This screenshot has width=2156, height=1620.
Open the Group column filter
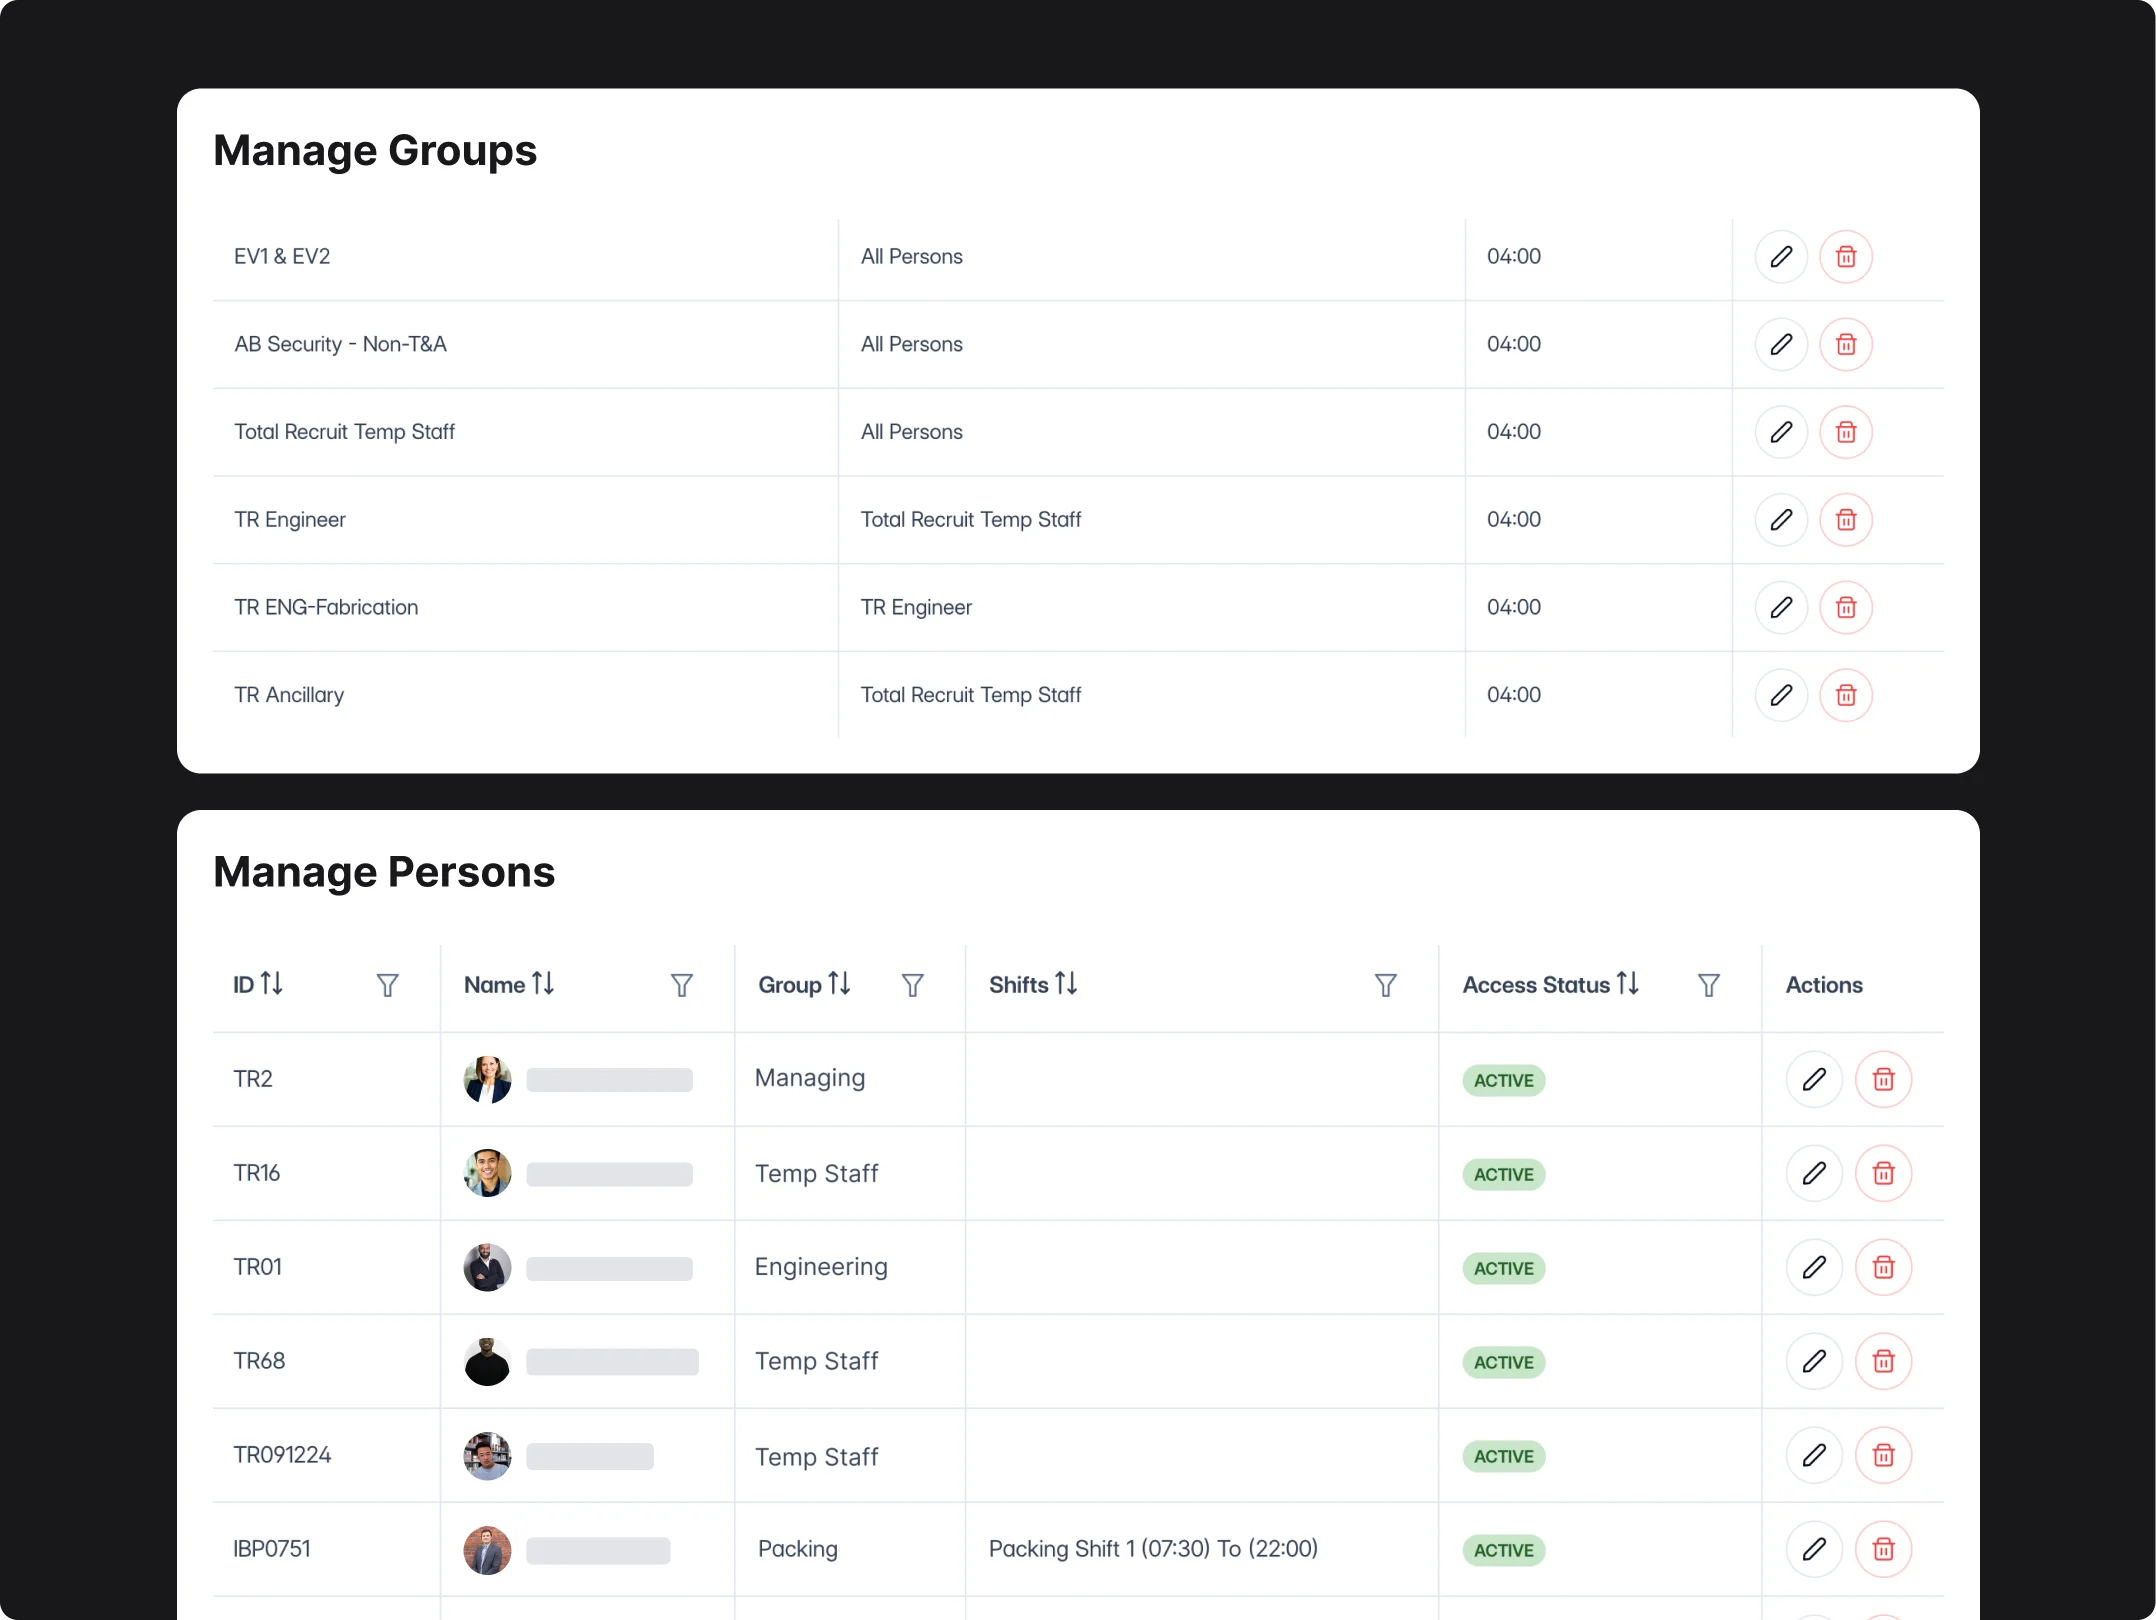click(913, 985)
